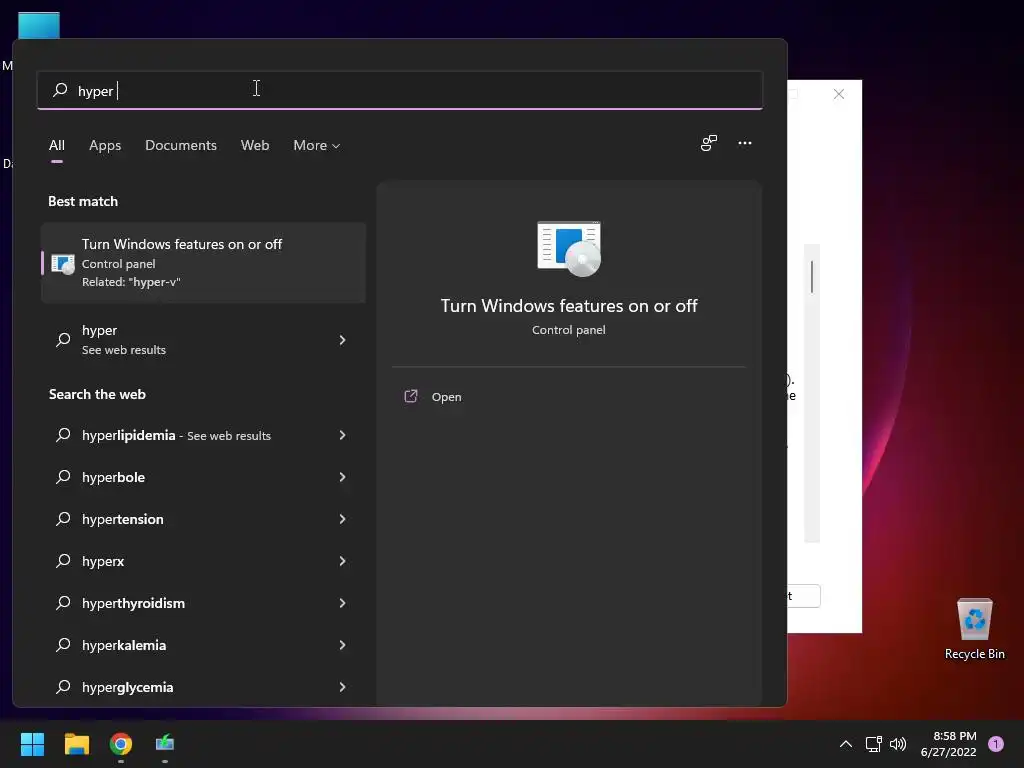Click the background window's vertical scrollbar
Image resolution: width=1024 pixels, height=768 pixels.
[812, 392]
